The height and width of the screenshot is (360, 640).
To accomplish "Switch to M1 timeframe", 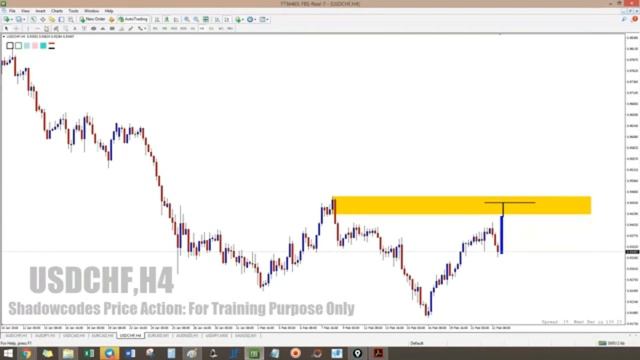I will click(155, 29).
